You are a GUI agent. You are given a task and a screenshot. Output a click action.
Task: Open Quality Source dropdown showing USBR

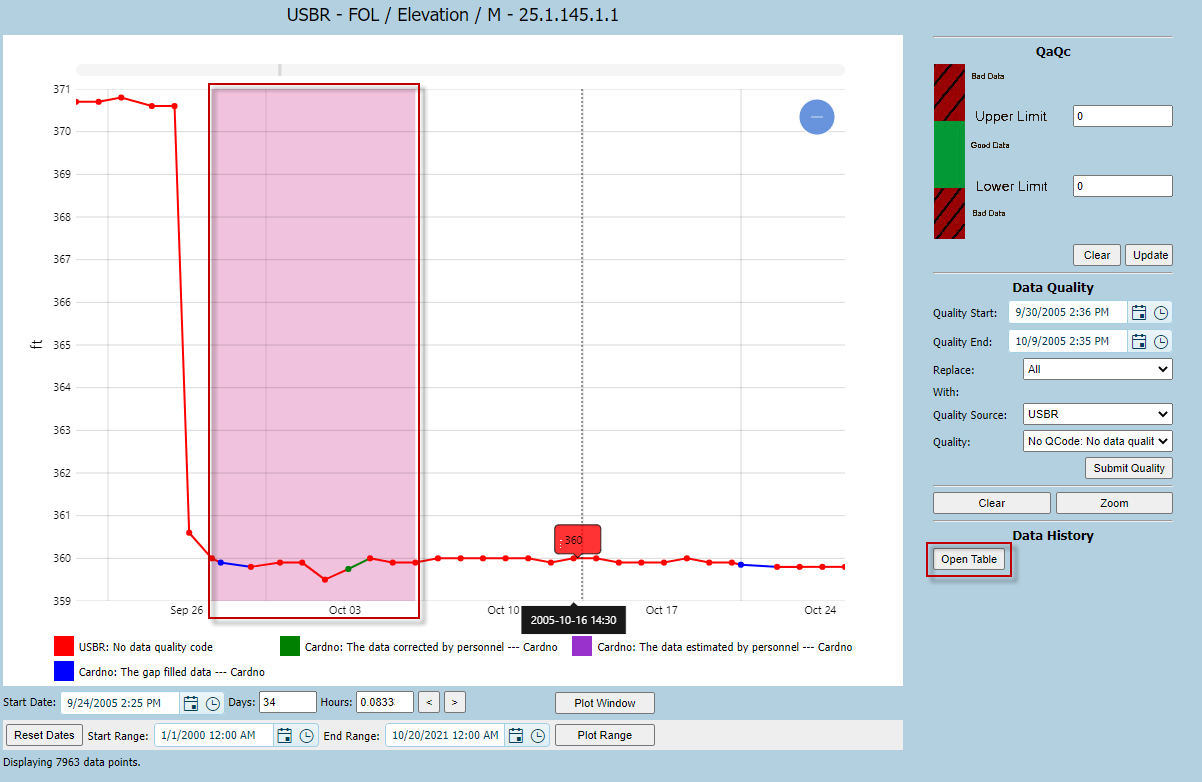pos(1098,413)
